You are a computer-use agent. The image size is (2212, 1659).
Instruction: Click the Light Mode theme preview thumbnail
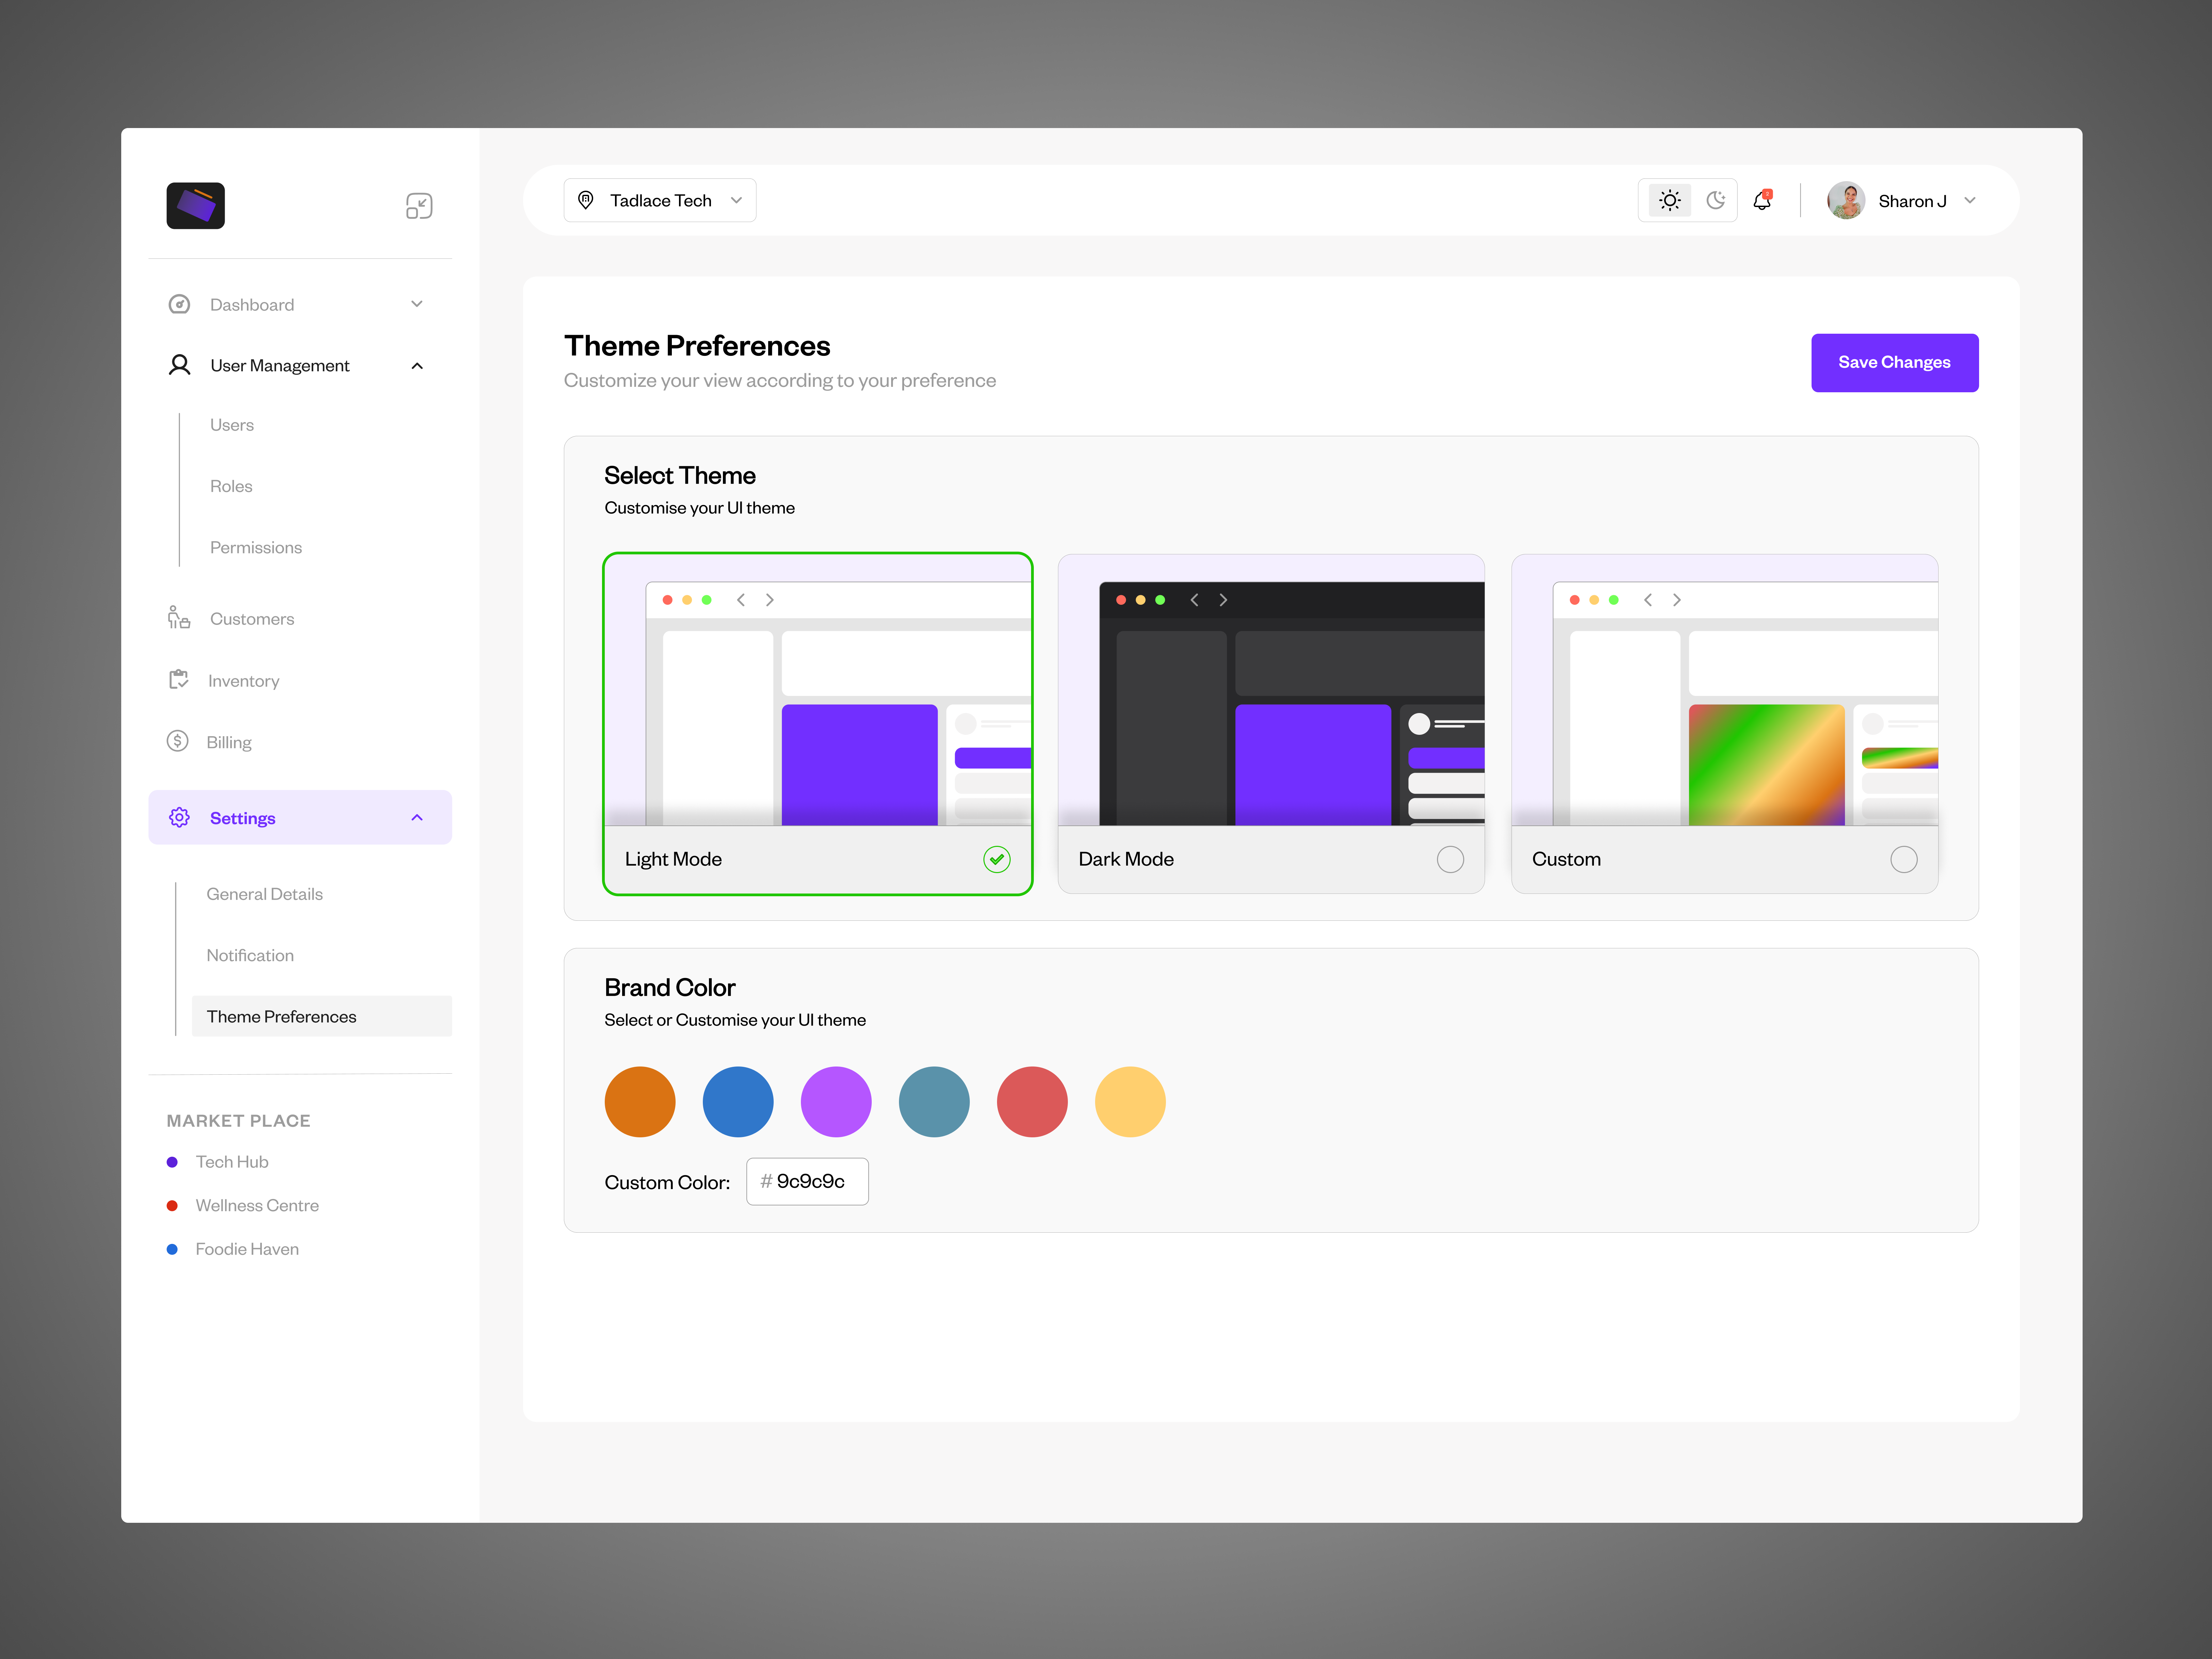pos(818,690)
